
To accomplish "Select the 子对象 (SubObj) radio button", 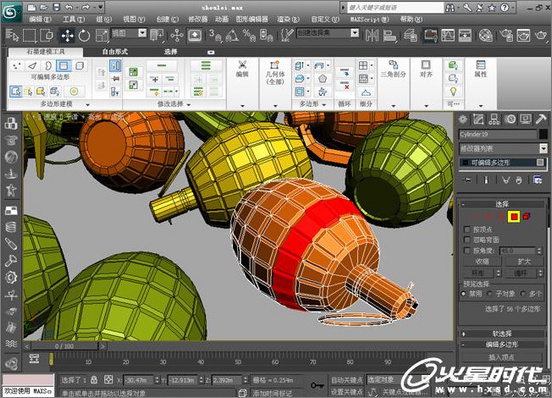I will pyautogui.click(x=489, y=293).
